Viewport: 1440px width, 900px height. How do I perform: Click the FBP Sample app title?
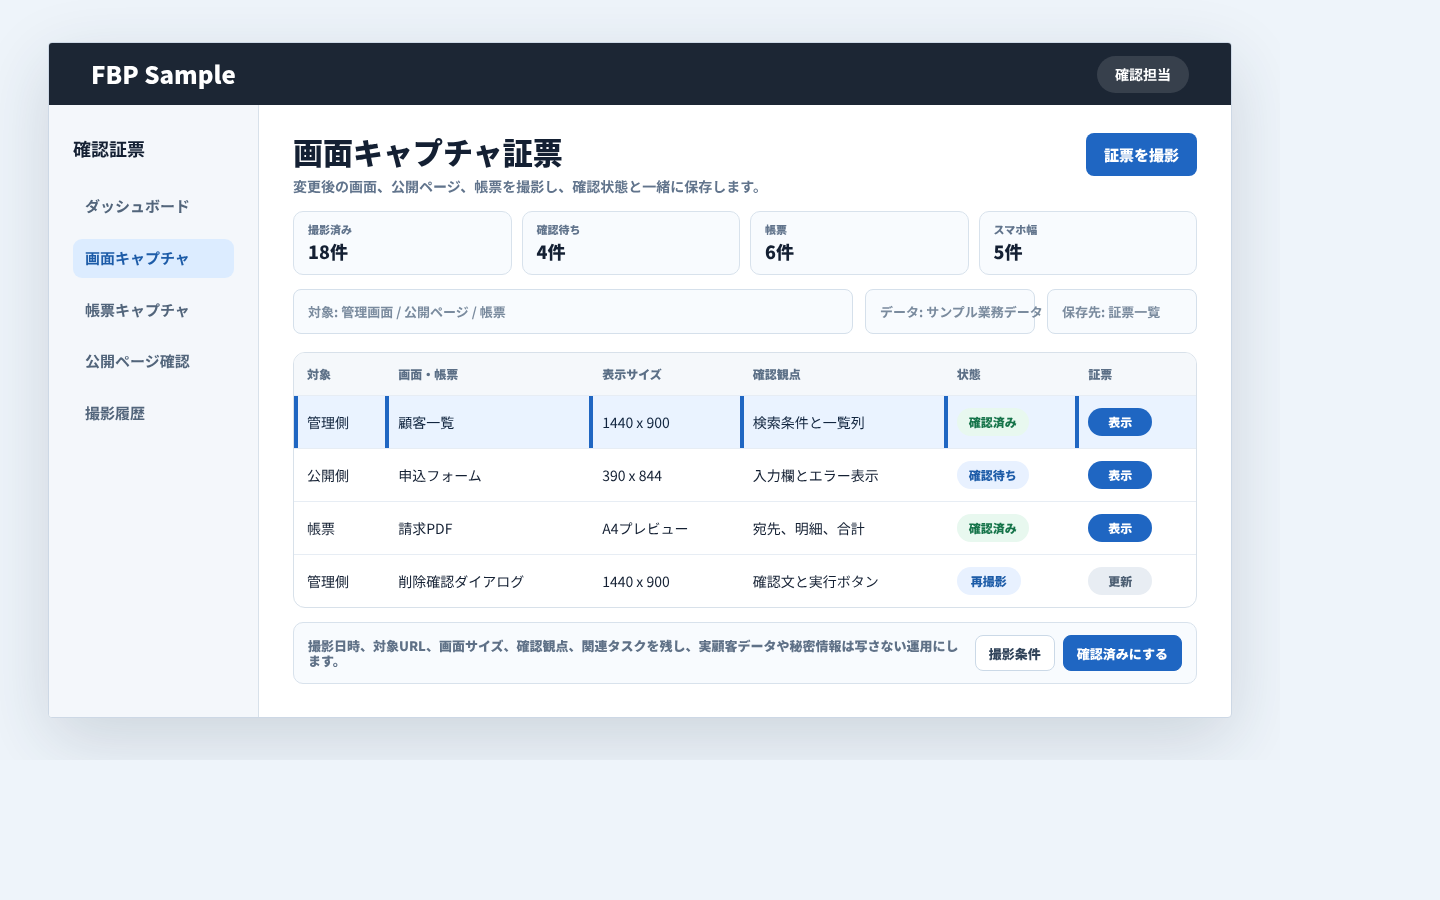tap(163, 75)
